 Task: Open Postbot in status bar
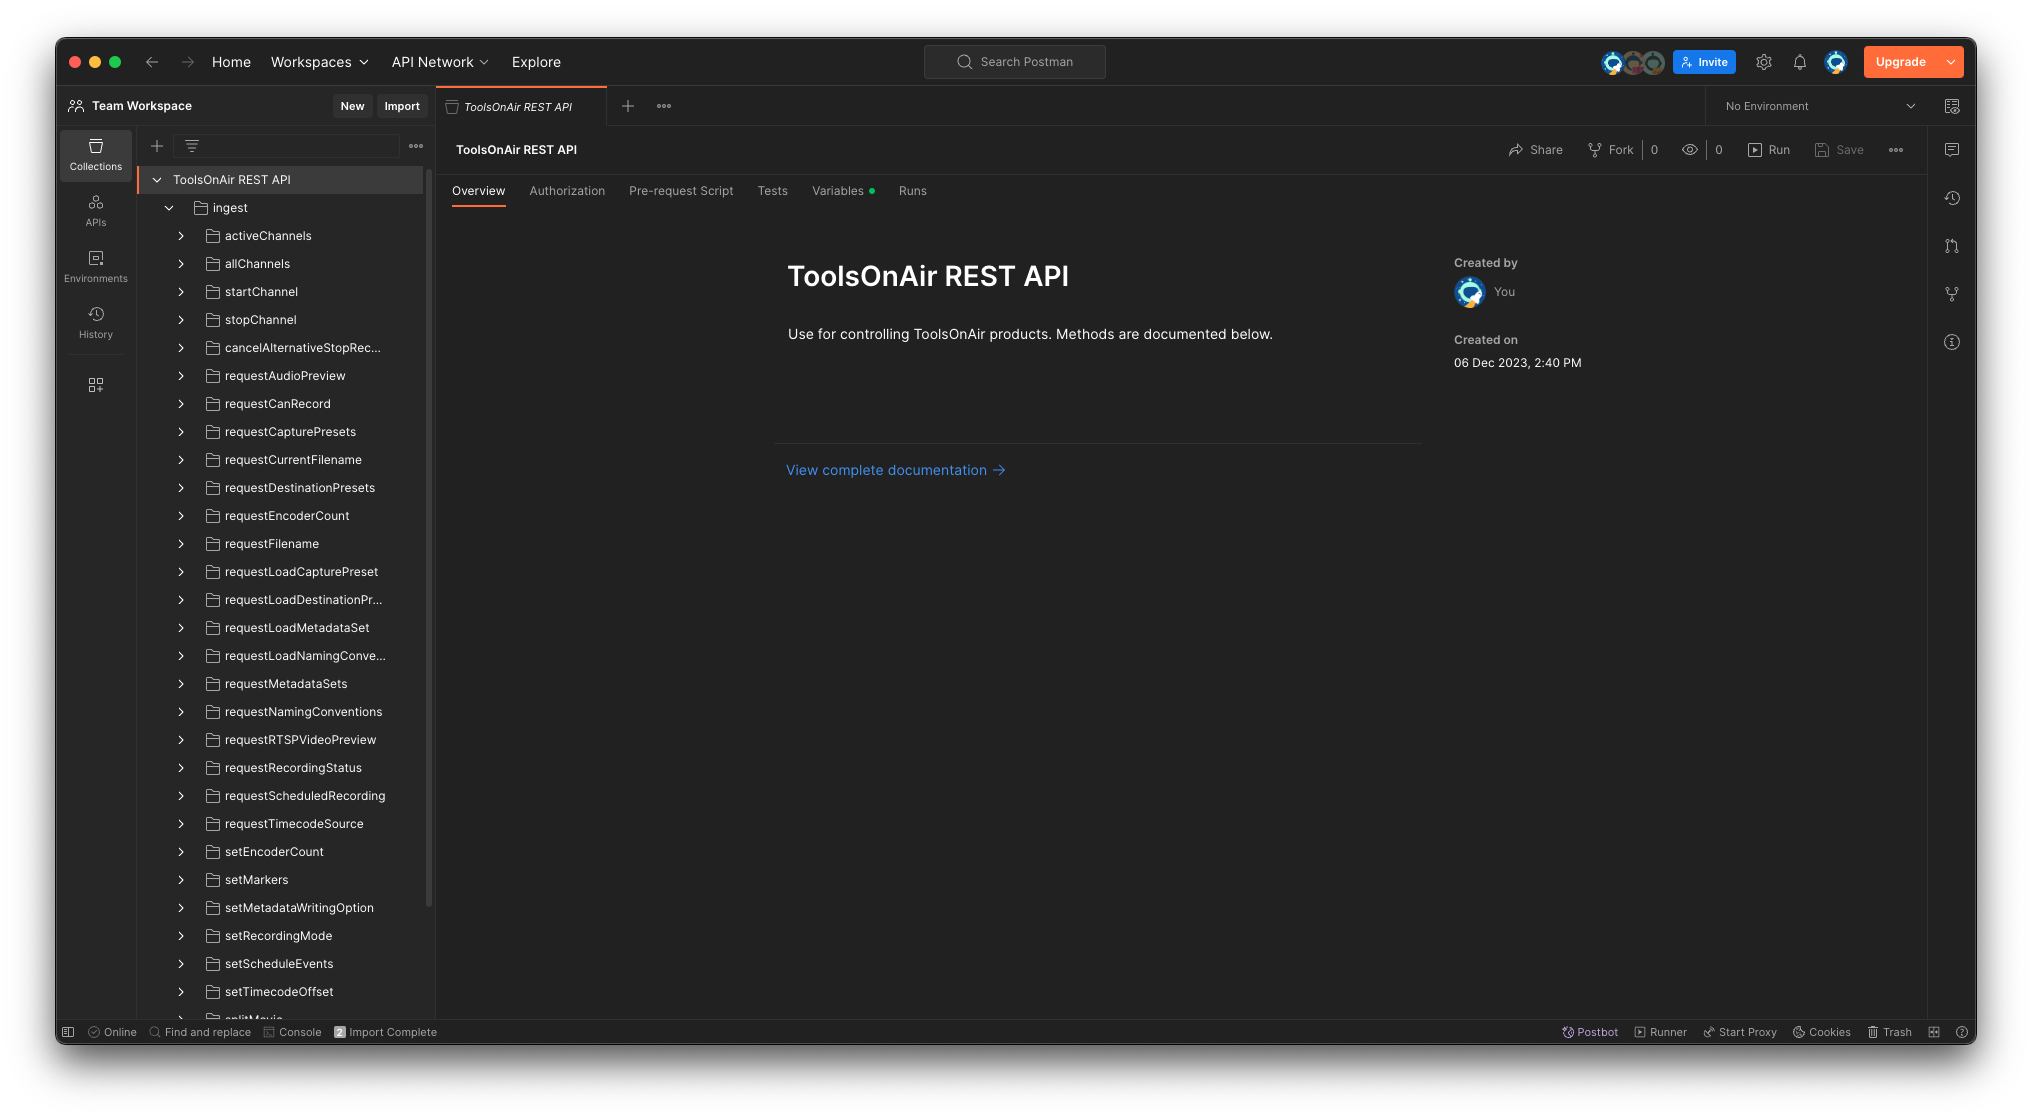point(1590,1032)
